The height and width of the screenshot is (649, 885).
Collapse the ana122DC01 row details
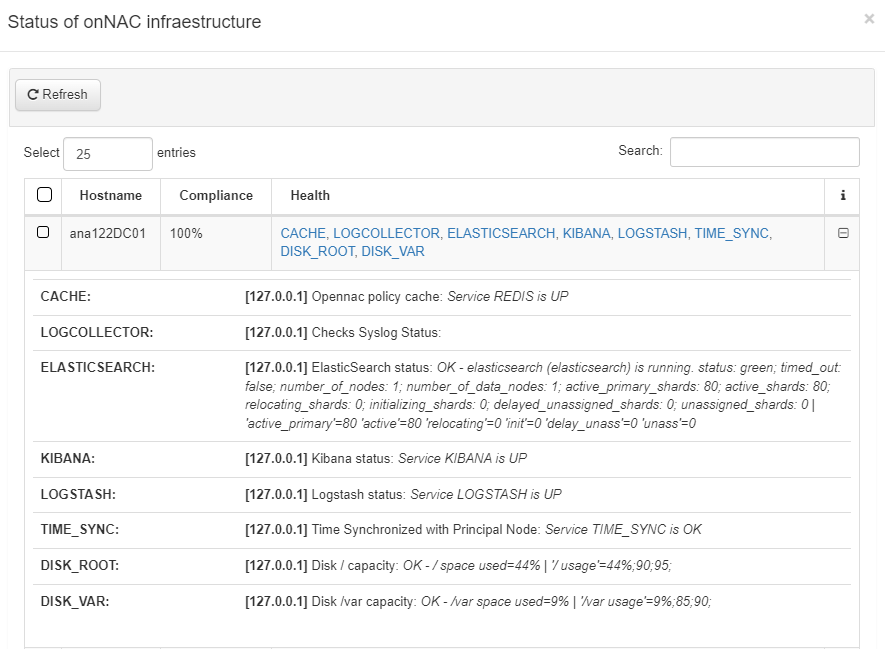(x=843, y=233)
